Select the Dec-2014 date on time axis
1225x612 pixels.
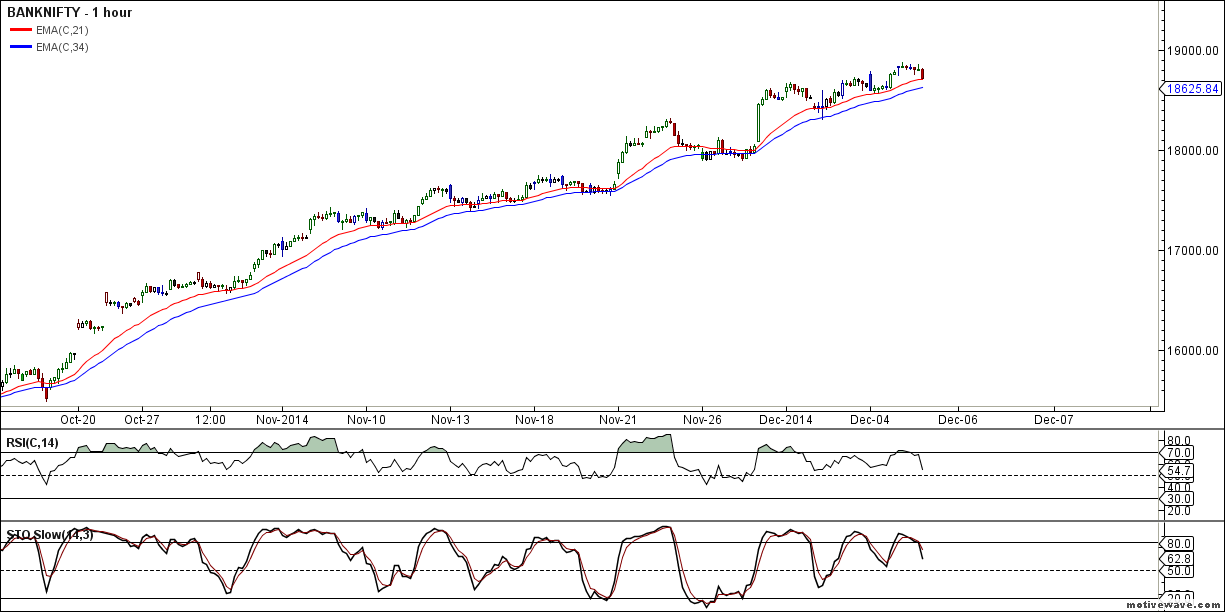(x=787, y=420)
